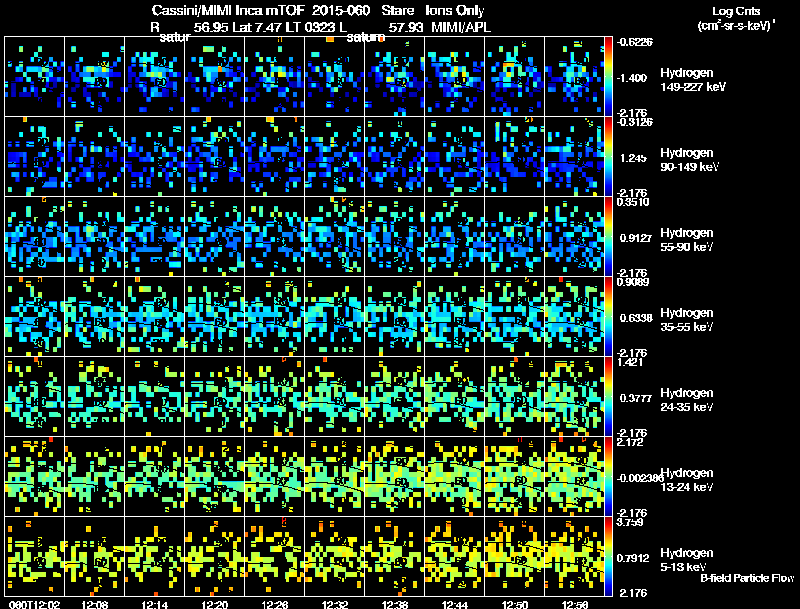Click the '12:44' time axis label
800x609 pixels.
[x=455, y=604]
